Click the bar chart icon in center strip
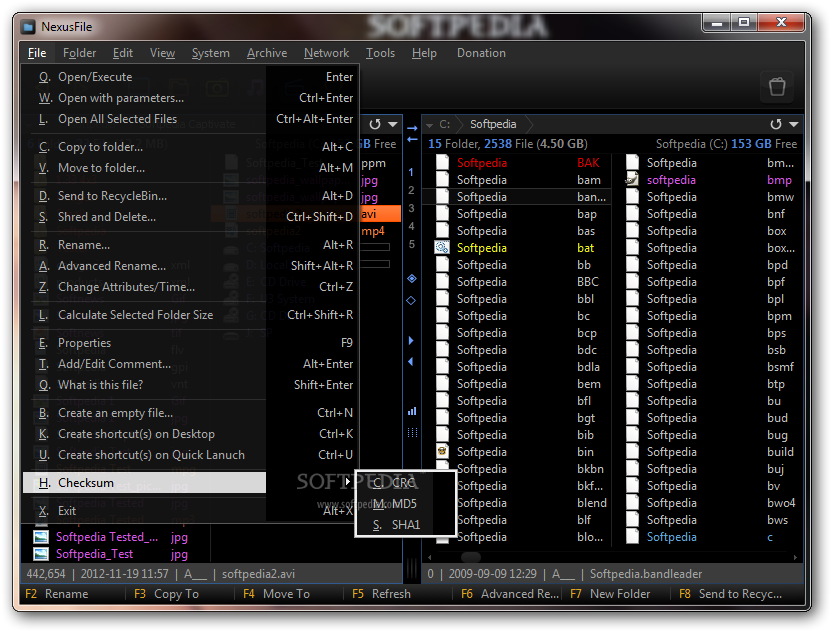The width and height of the screenshot is (832, 632). 412,411
